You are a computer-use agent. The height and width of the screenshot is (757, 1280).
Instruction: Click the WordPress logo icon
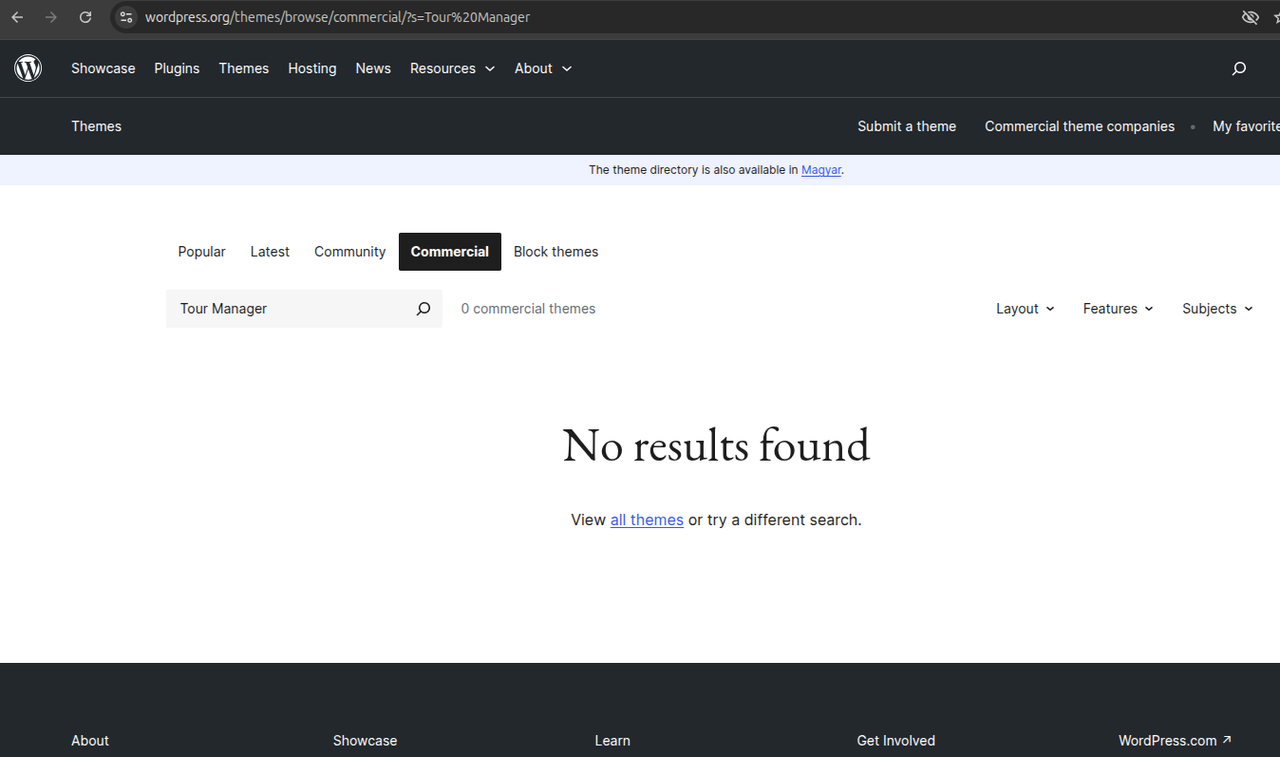point(28,68)
